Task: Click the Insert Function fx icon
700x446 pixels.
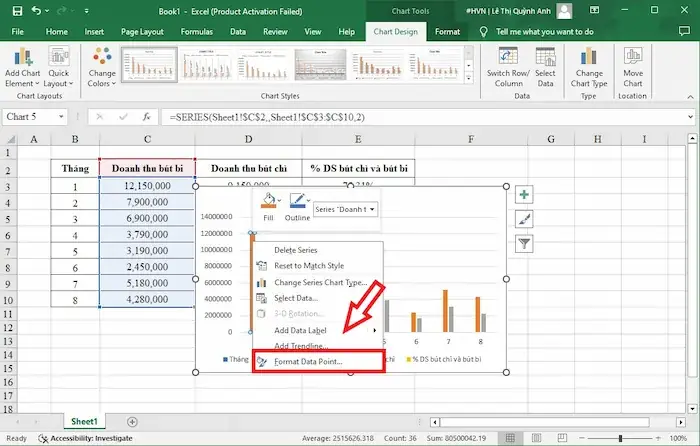Action: pyautogui.click(x=146, y=117)
